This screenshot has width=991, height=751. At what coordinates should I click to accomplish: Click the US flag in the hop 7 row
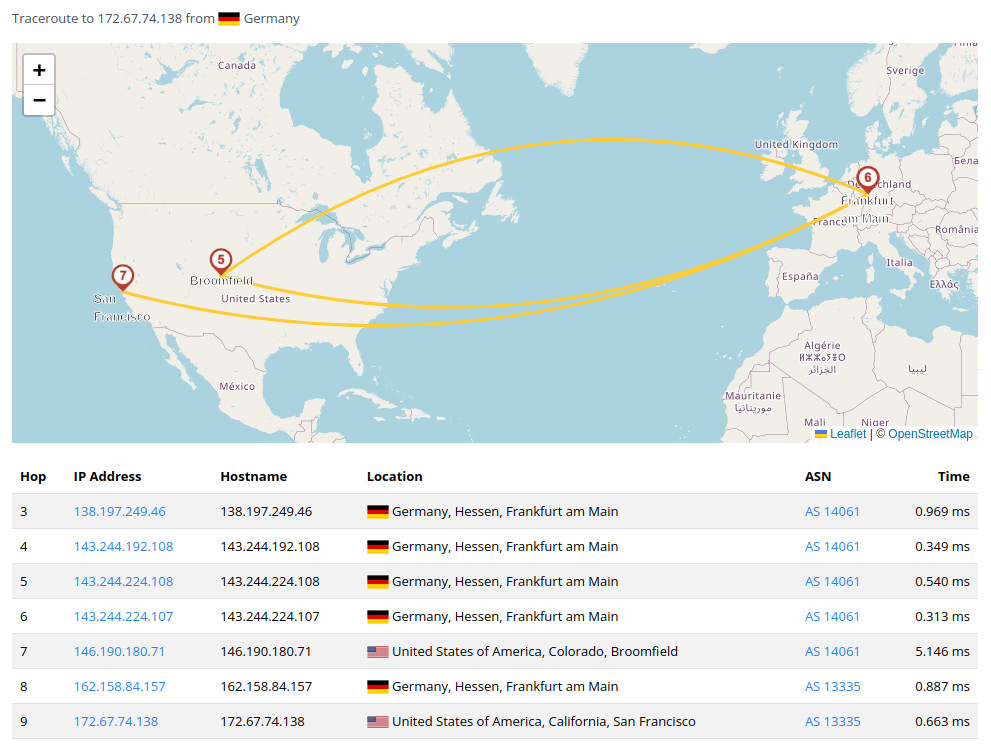pos(377,651)
